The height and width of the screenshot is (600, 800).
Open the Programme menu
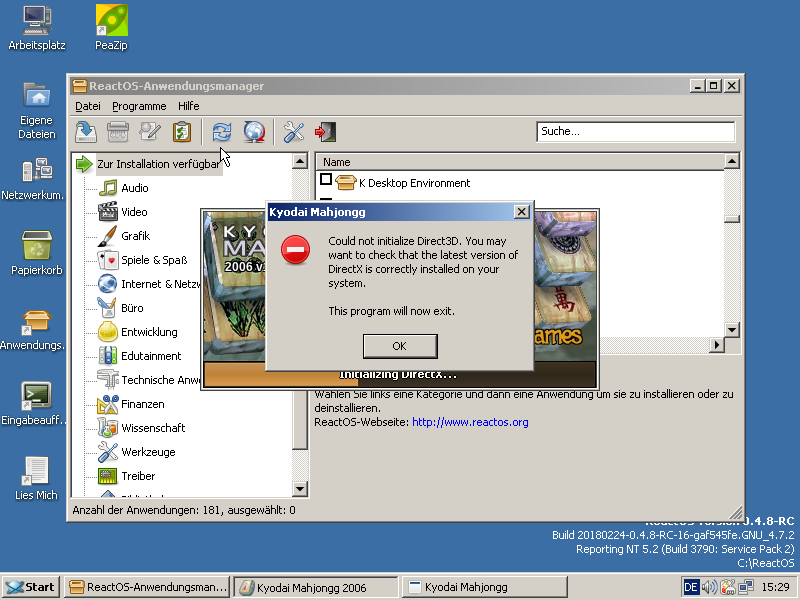pos(139,106)
